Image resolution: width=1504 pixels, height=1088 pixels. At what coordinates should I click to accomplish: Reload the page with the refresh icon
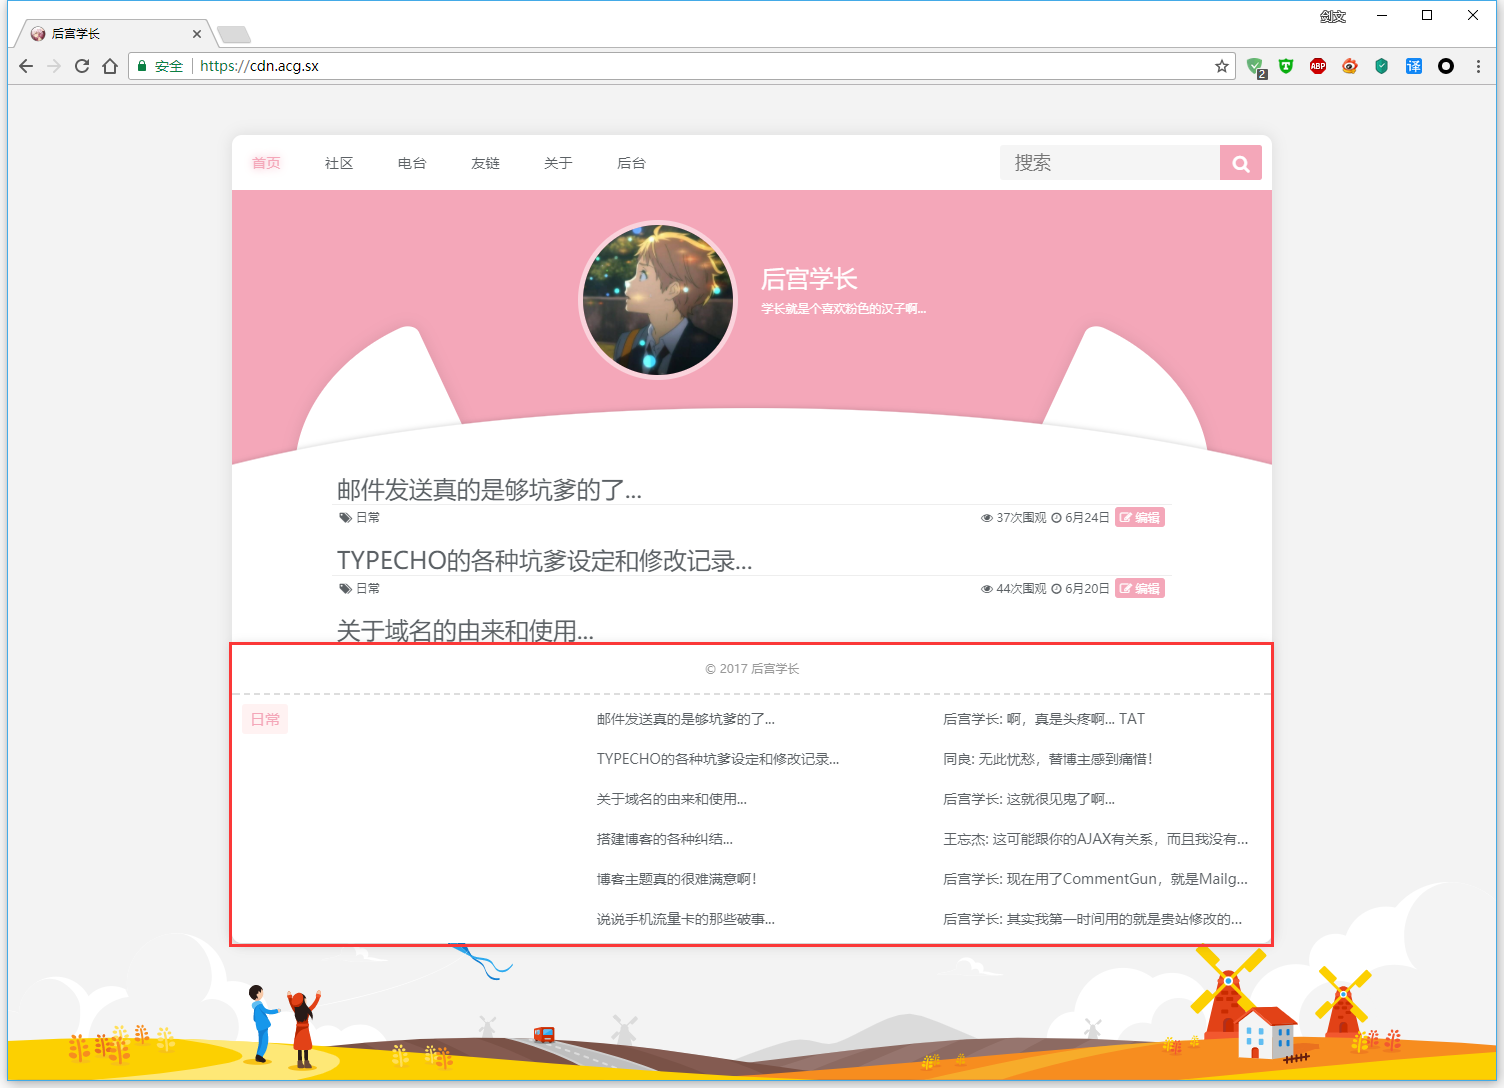(82, 66)
